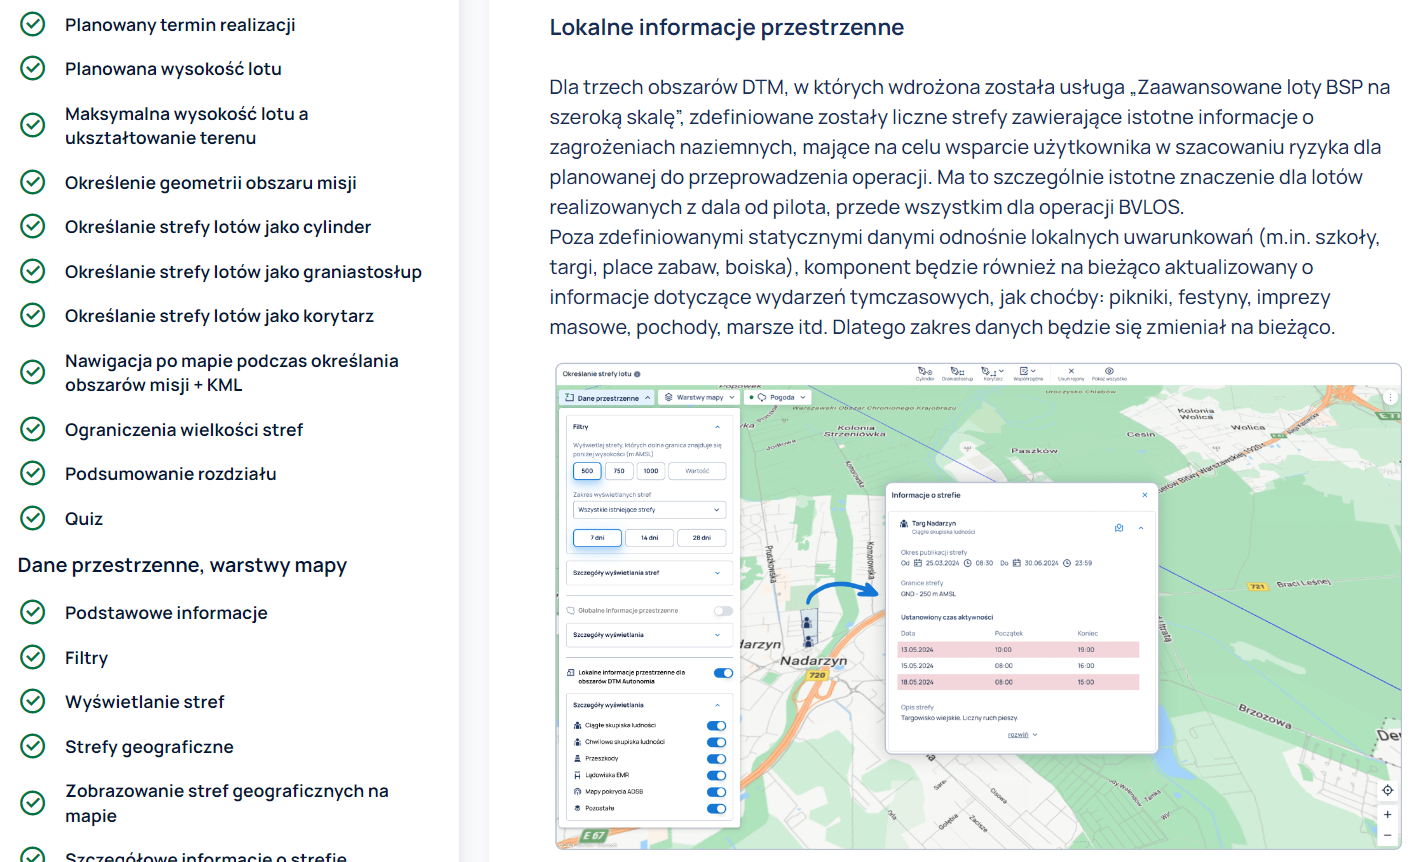Collapse the Dane przestrzenne dropdown
The height and width of the screenshot is (862, 1422).
pos(607,398)
